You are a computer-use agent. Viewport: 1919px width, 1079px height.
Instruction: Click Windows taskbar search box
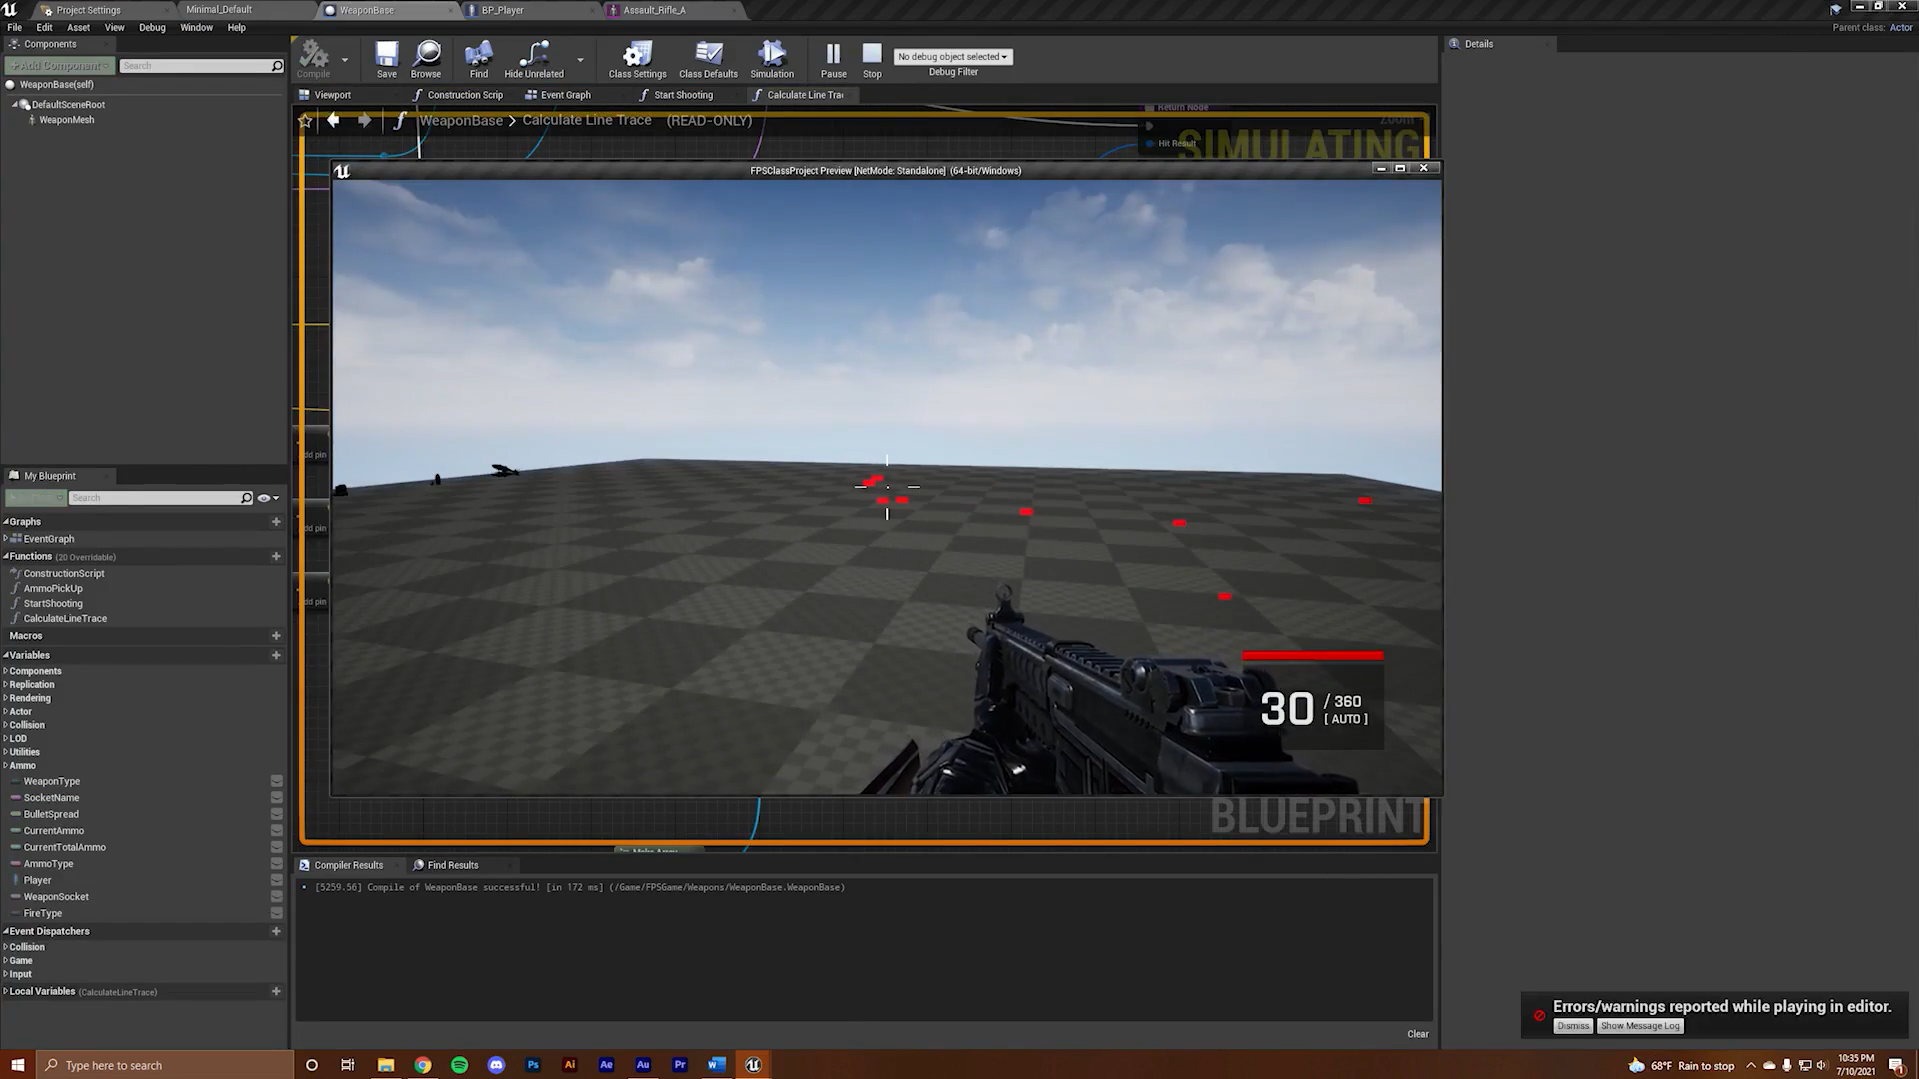point(165,1065)
